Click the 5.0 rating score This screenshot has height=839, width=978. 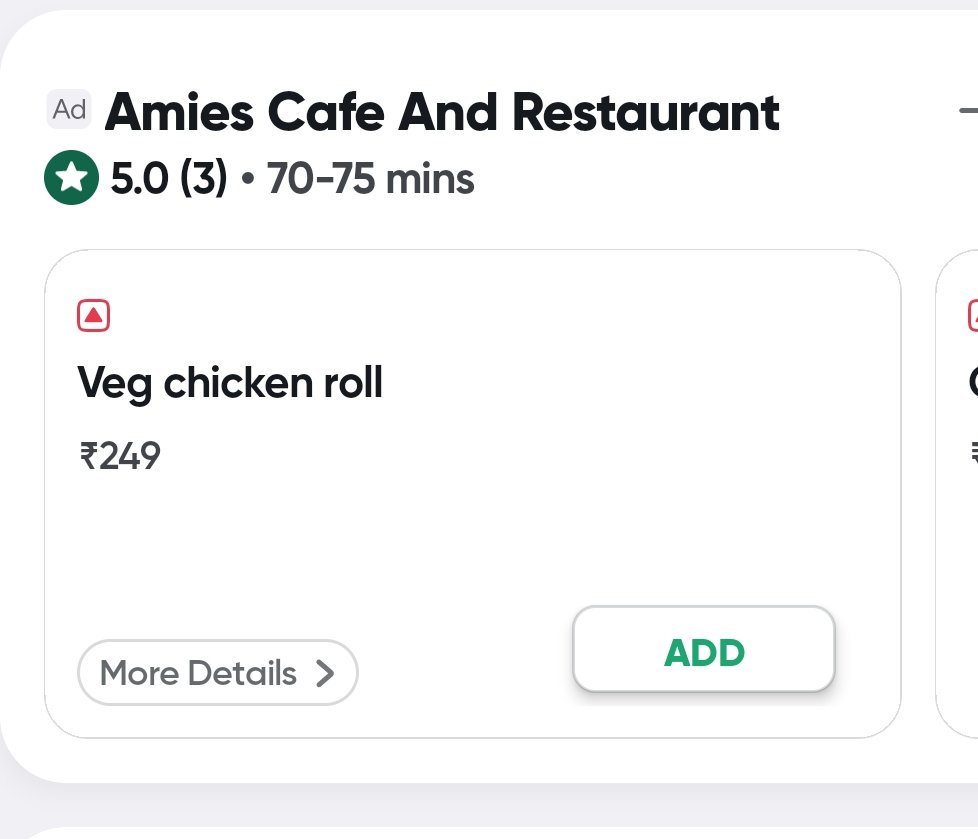point(138,180)
